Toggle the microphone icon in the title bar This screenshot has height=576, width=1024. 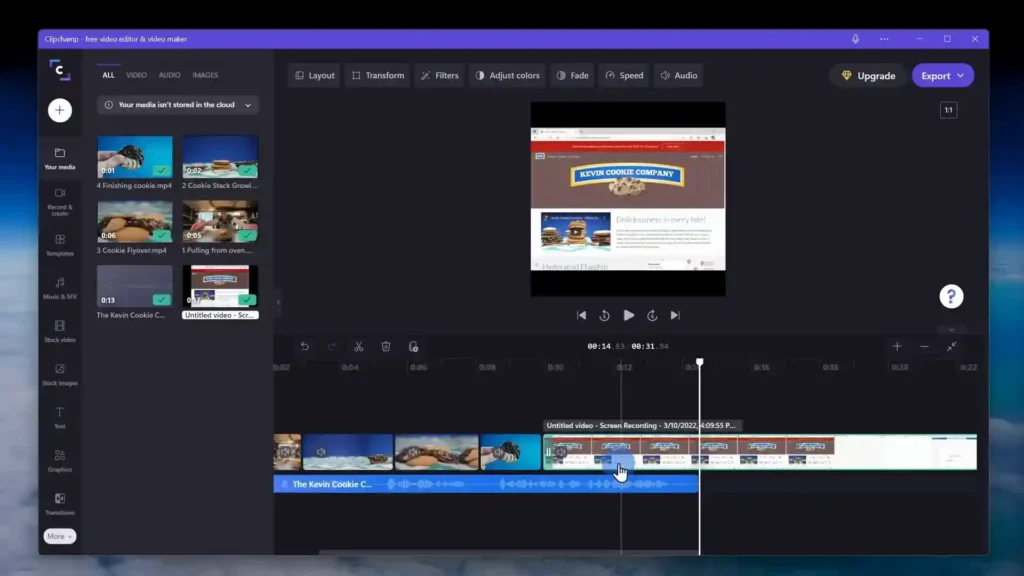[855, 38]
